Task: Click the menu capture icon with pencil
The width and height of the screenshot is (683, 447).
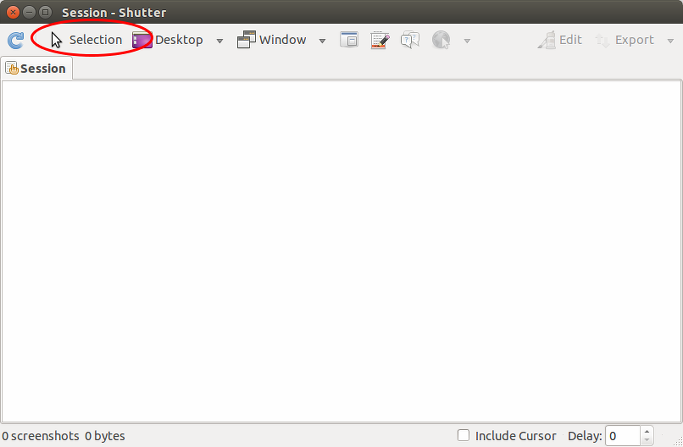Action: (x=379, y=40)
